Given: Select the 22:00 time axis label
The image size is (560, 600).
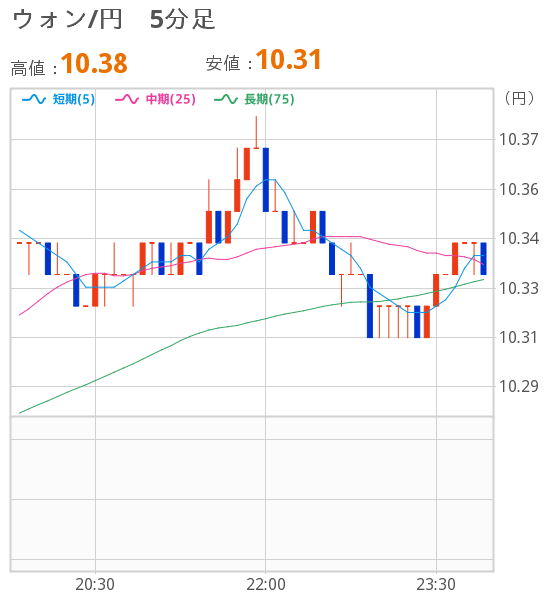Looking at the screenshot, I should click(x=266, y=585).
